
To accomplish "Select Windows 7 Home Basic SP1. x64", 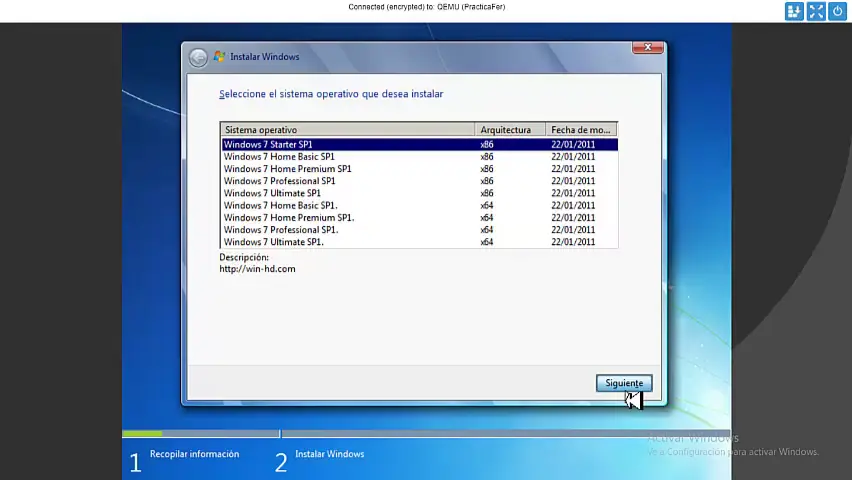I will 419,205.
